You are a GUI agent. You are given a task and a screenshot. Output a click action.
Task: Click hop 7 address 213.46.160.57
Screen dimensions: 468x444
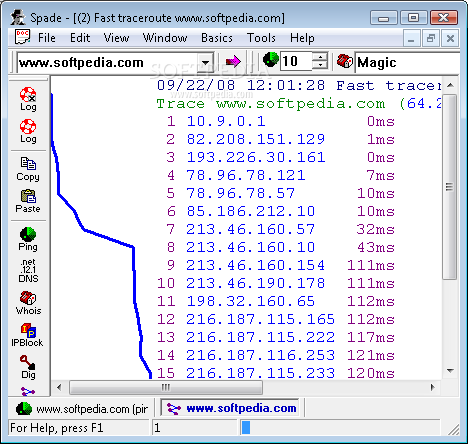pyautogui.click(x=251, y=229)
